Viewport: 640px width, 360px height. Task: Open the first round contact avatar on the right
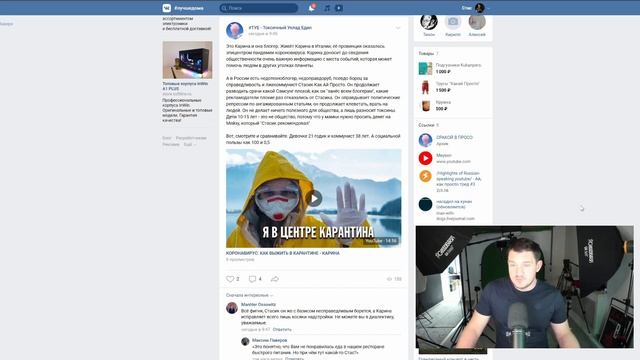pos(429,21)
